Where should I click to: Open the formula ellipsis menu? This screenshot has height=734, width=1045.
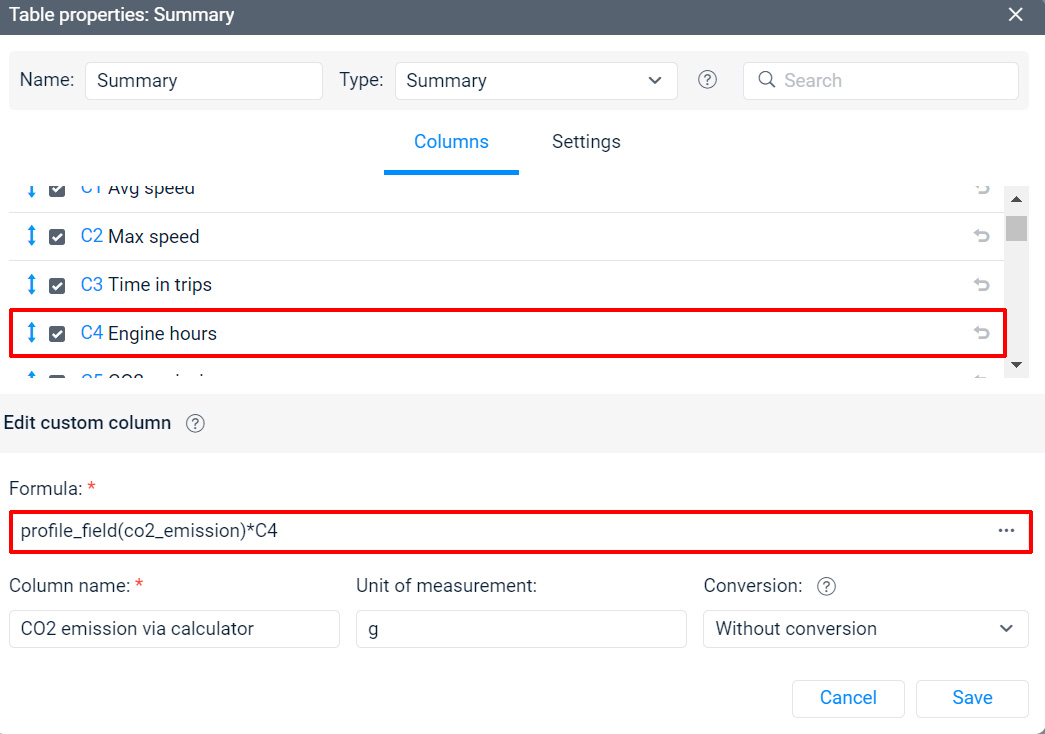click(1006, 531)
